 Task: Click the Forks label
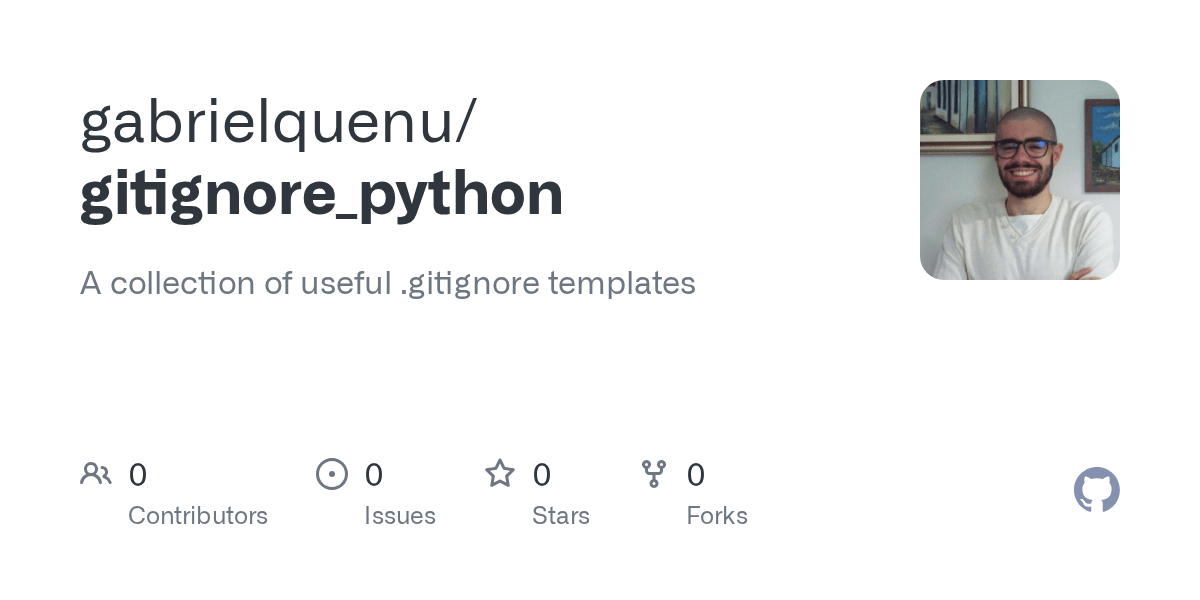717,516
